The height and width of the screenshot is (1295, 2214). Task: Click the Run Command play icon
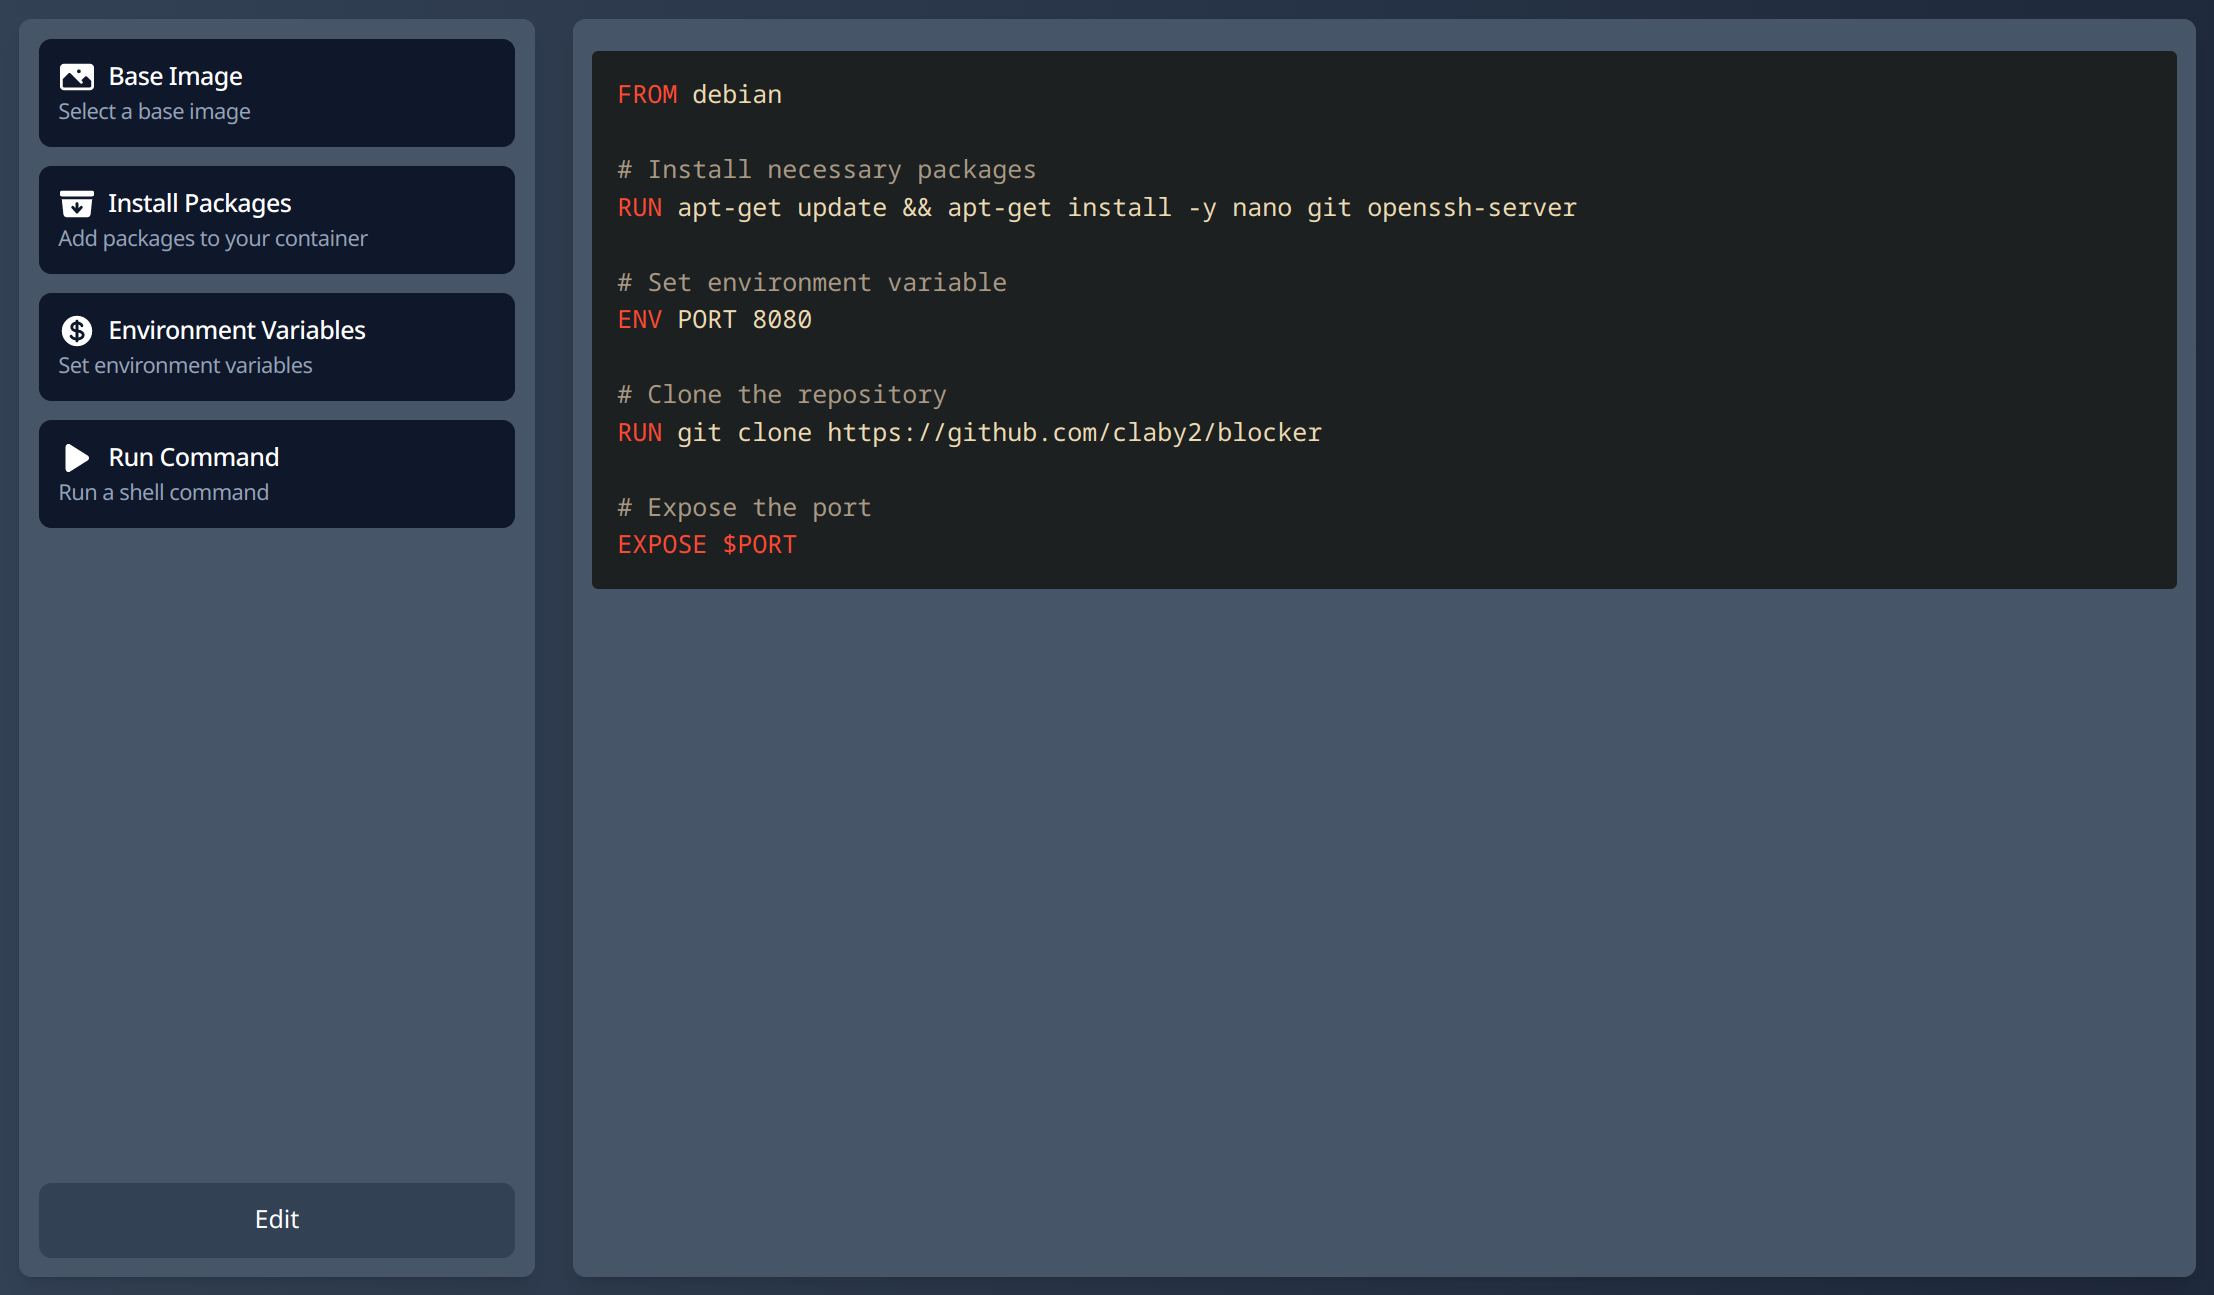click(x=77, y=458)
